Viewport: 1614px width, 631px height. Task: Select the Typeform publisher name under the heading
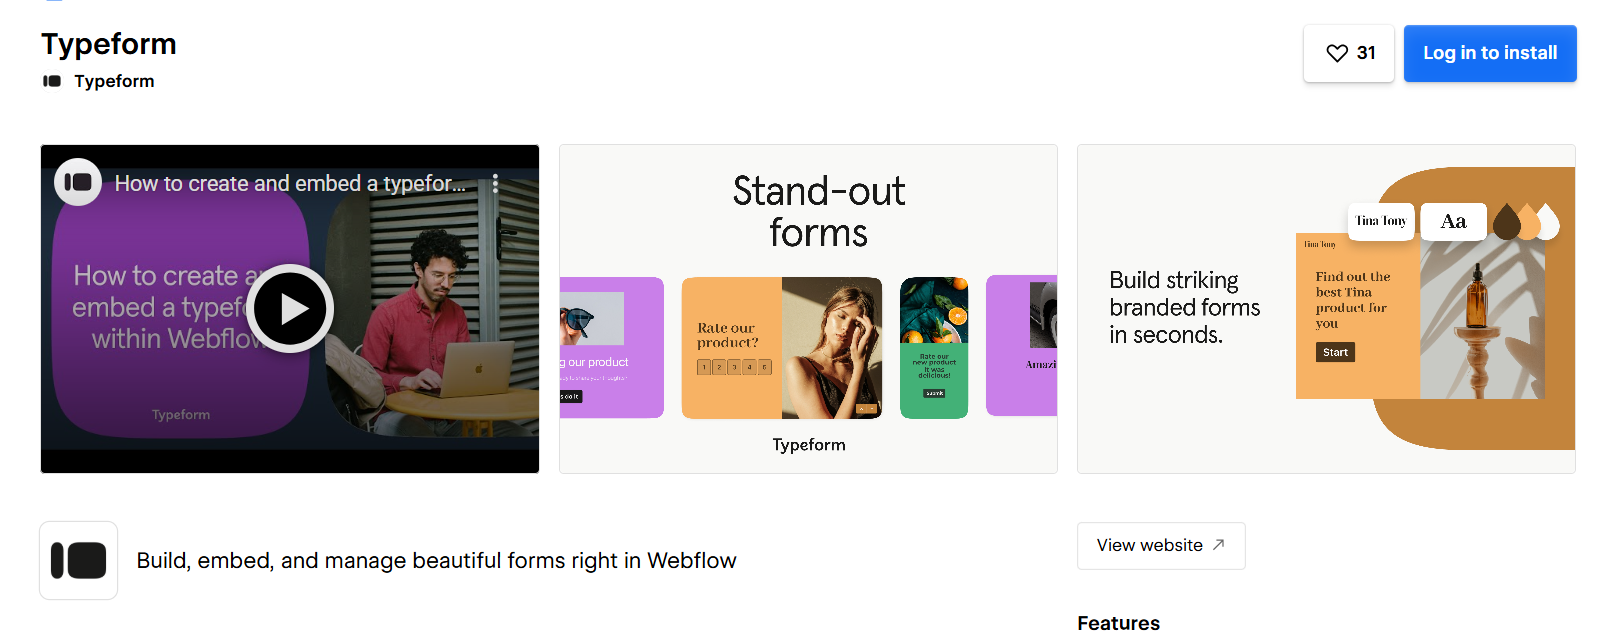113,81
